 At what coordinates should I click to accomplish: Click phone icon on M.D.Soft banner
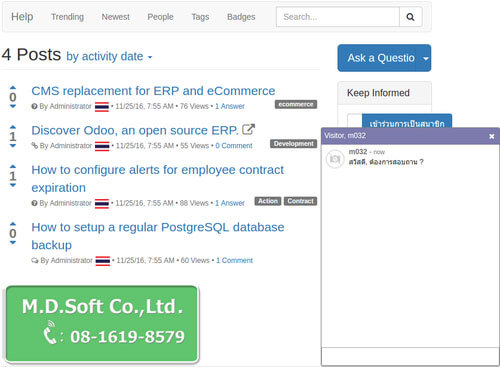50,332
